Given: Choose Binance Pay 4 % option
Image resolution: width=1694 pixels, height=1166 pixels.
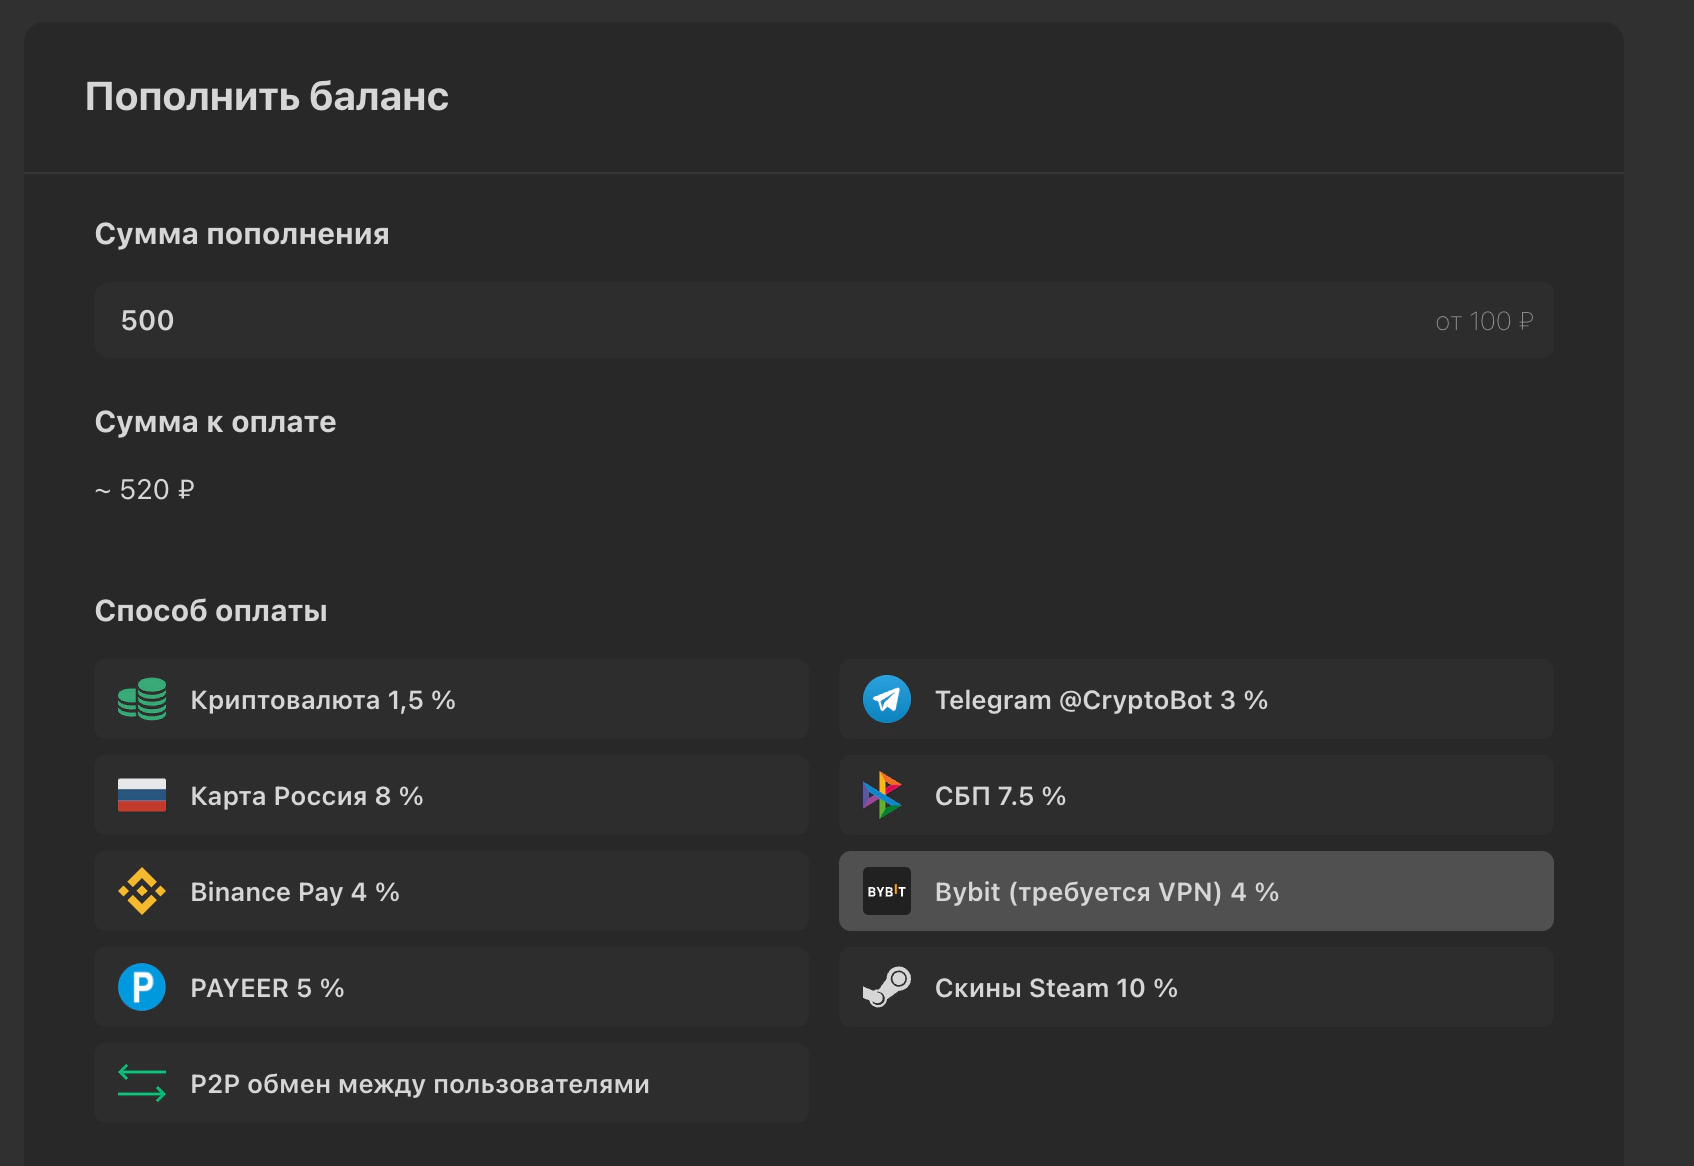Looking at the screenshot, I should 450,891.
